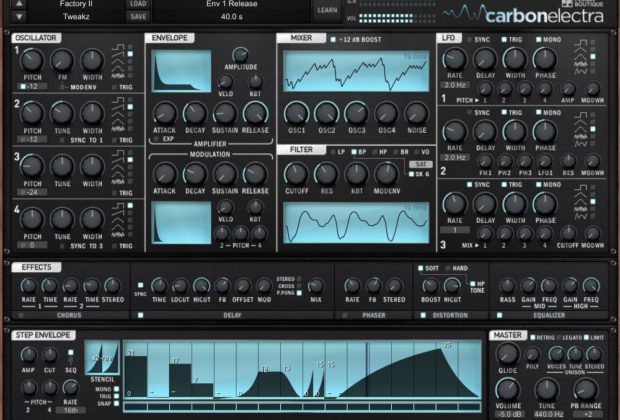Click the LOAD preset button
The image size is (620, 420).
(x=138, y=4)
